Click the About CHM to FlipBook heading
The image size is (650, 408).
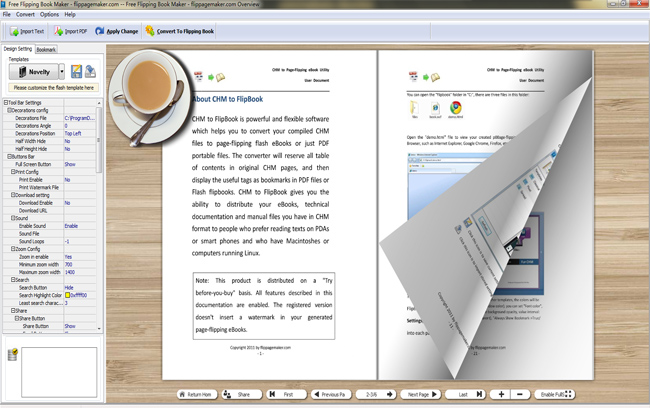click(x=228, y=99)
